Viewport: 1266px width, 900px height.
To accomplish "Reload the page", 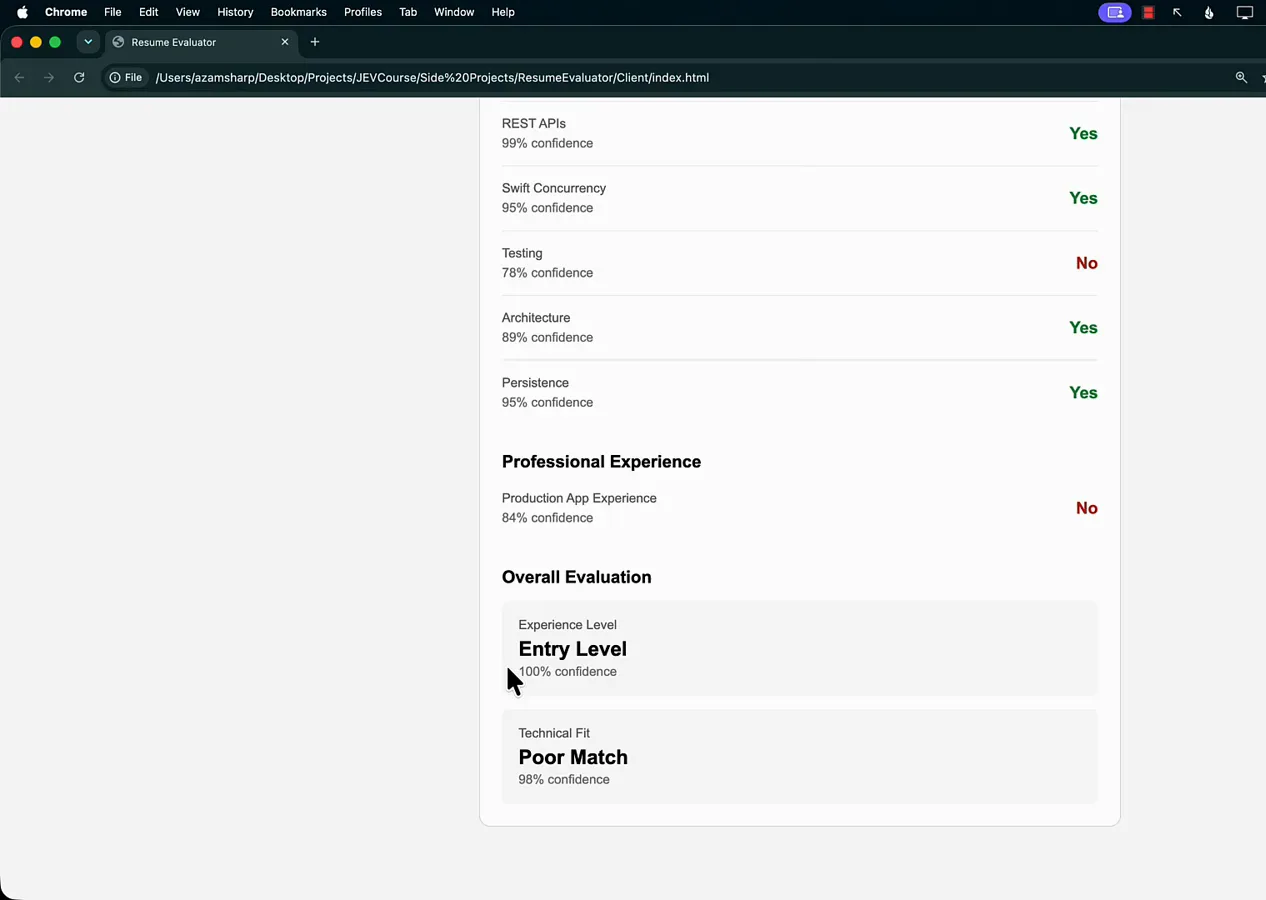I will click(79, 77).
